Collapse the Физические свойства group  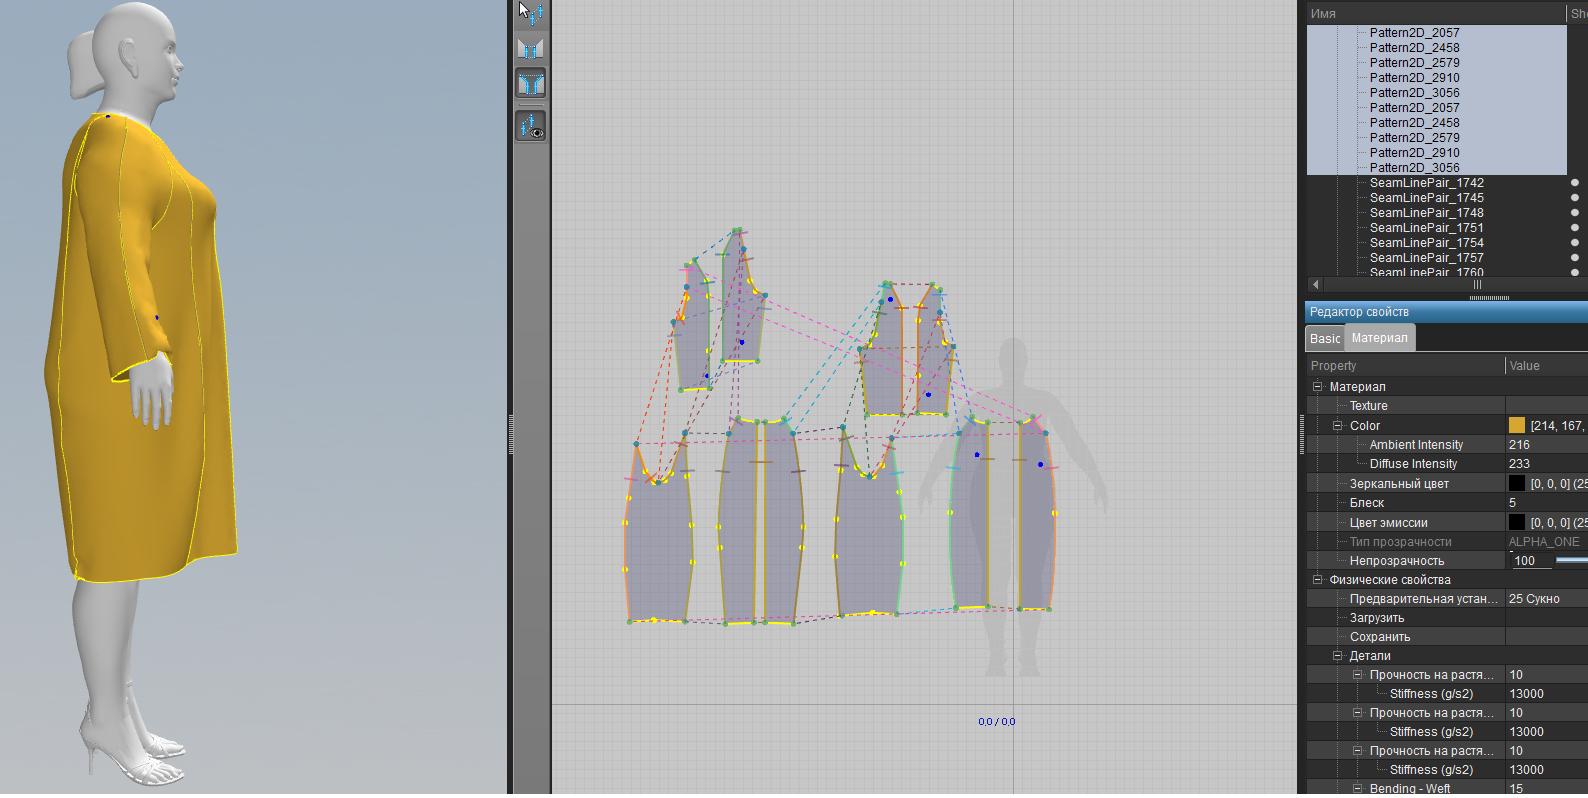(x=1317, y=580)
